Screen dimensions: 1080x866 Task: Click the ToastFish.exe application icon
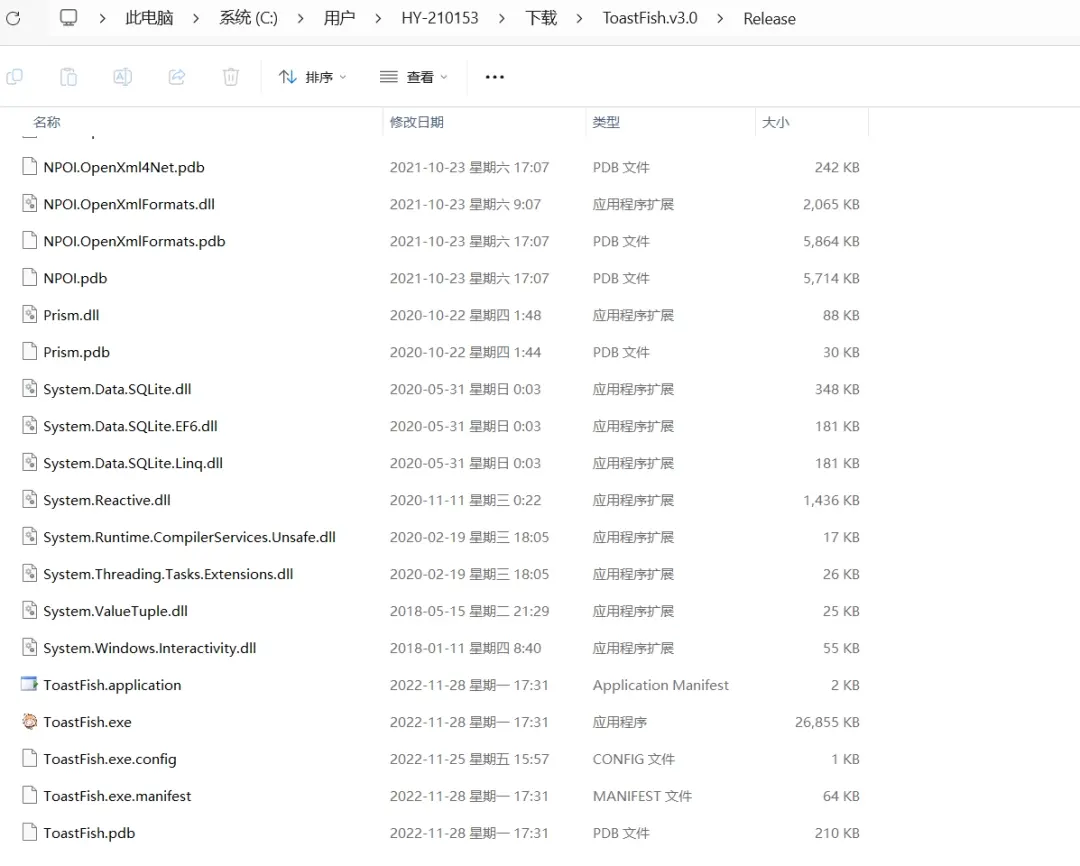click(30, 721)
